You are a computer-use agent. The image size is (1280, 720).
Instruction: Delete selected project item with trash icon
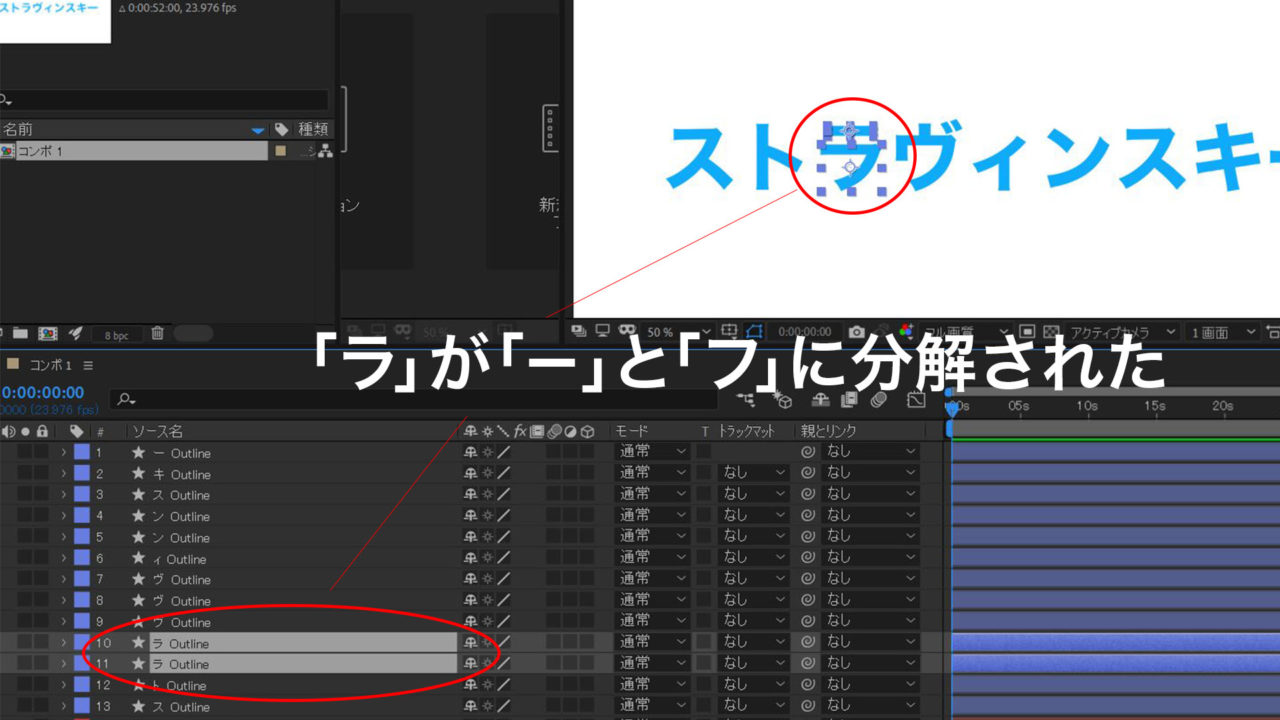point(157,333)
